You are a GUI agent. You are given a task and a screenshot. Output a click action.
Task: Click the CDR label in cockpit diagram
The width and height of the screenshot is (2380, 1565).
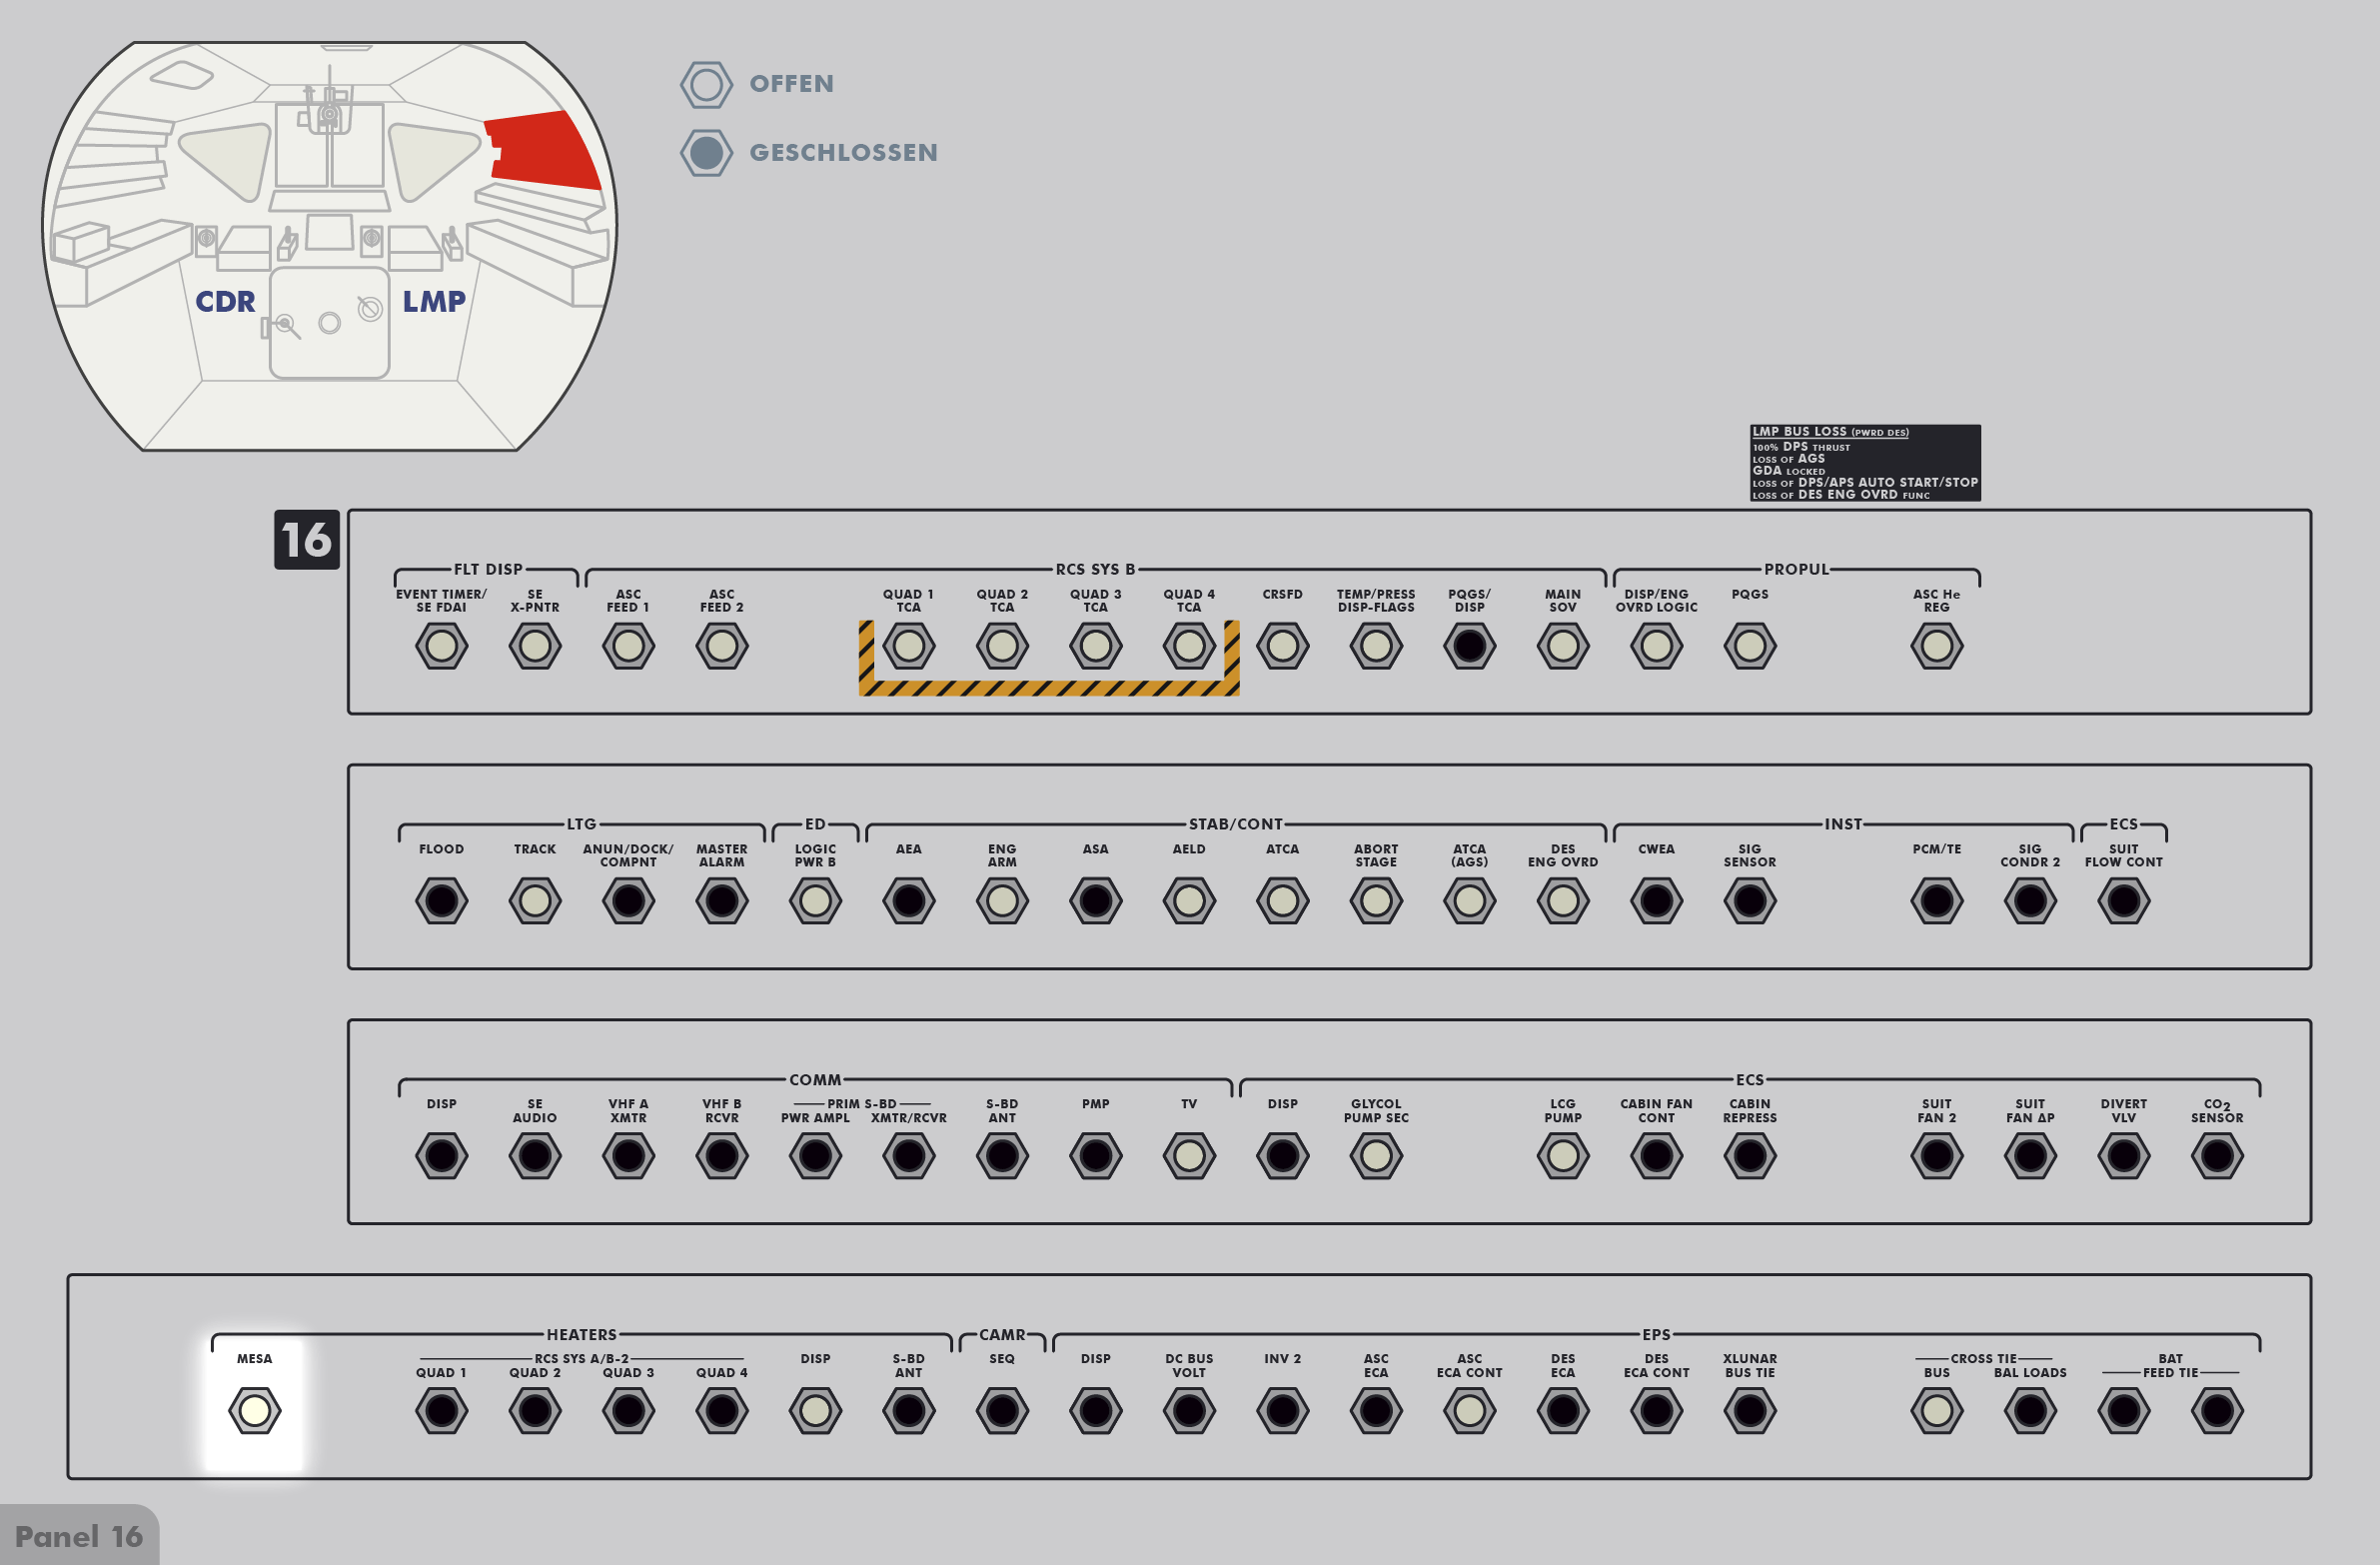click(225, 301)
